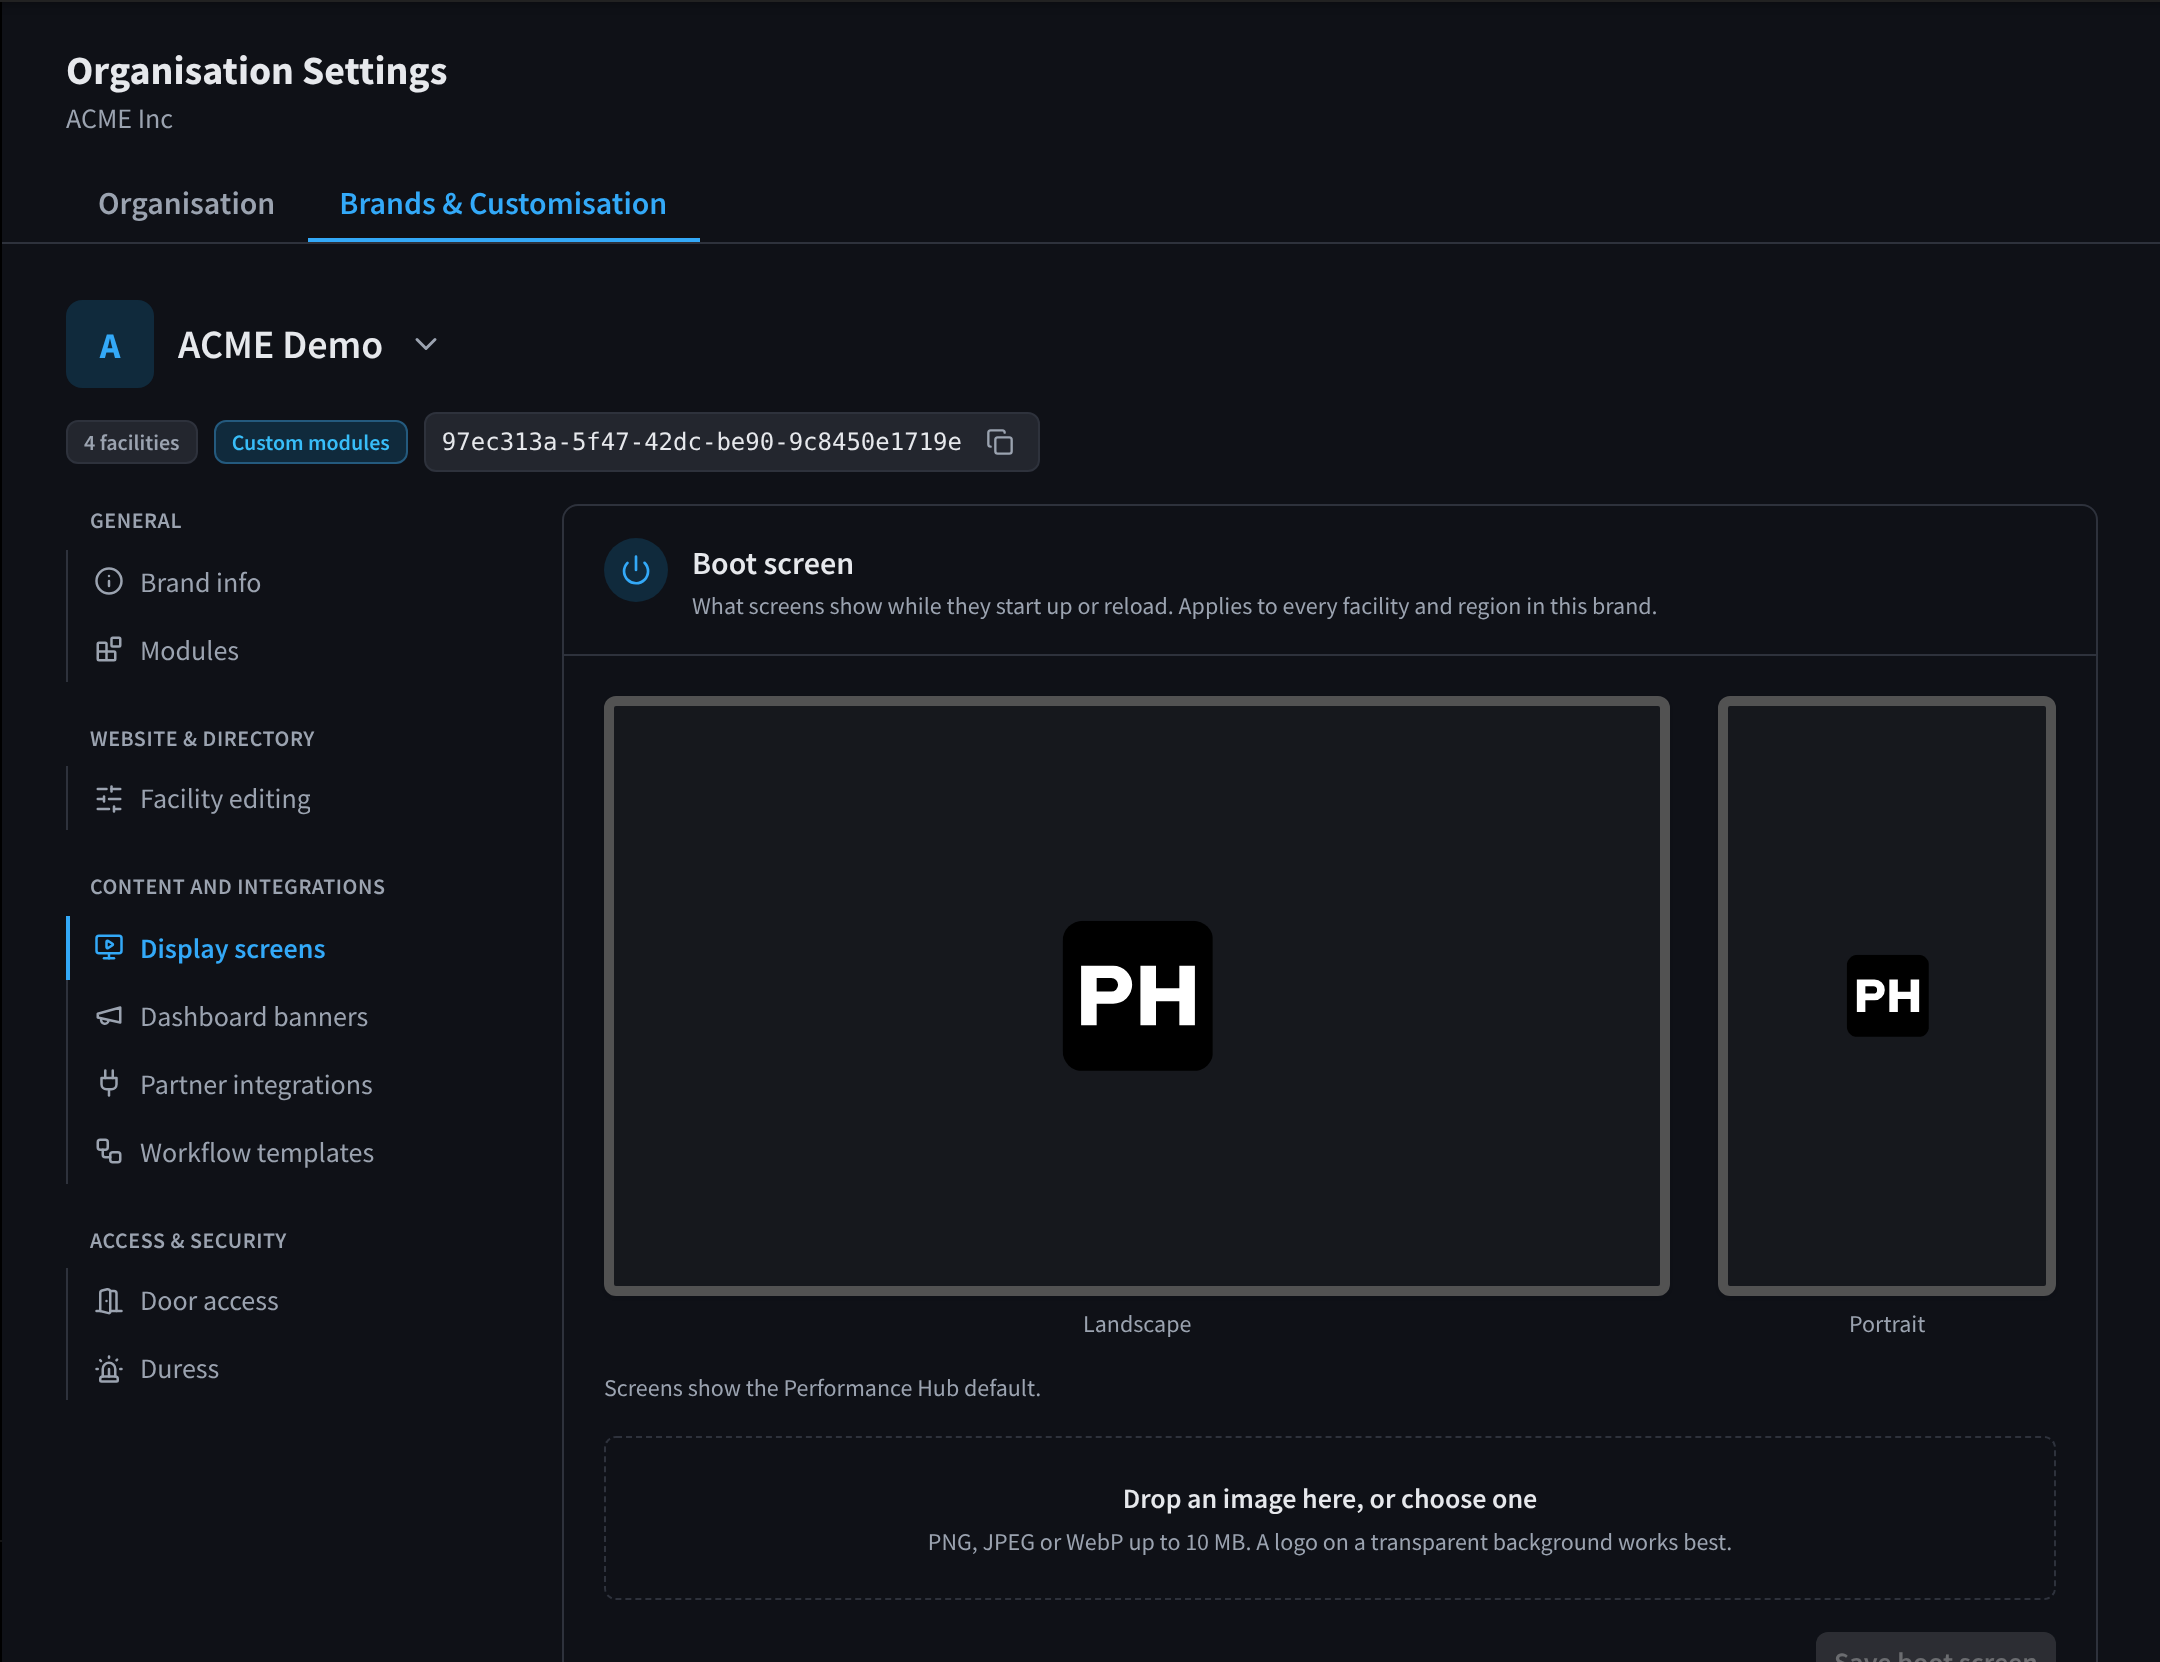Click the Display screens monitor icon

[108, 948]
